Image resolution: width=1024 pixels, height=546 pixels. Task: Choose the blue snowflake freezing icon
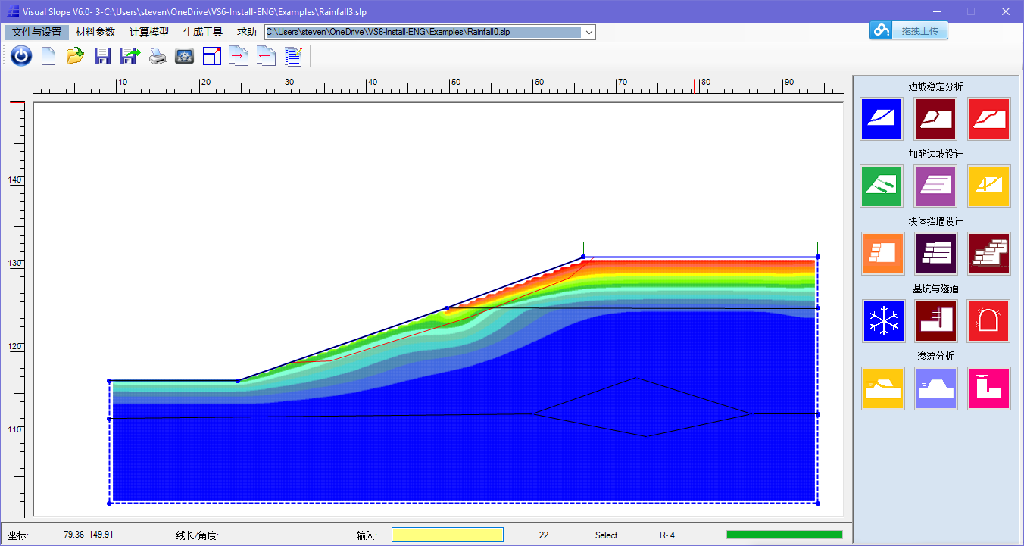[x=882, y=321]
